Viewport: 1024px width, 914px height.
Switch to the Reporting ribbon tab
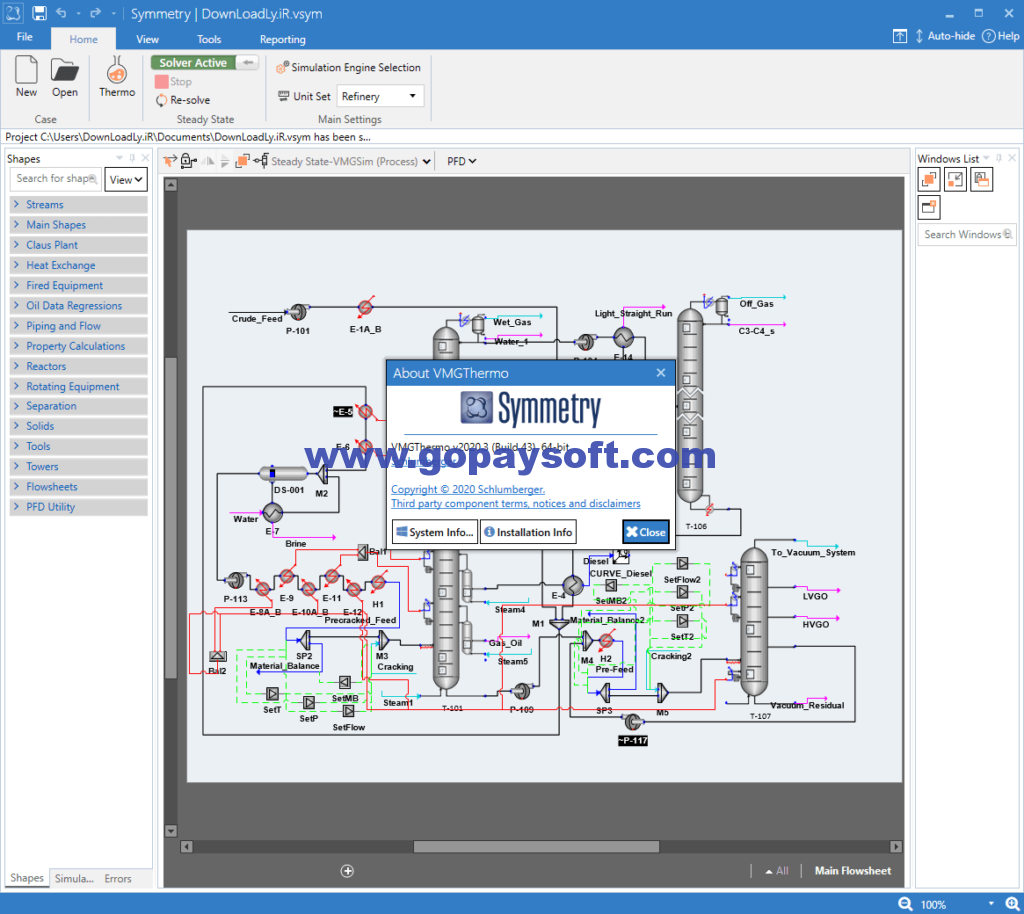click(x=282, y=39)
